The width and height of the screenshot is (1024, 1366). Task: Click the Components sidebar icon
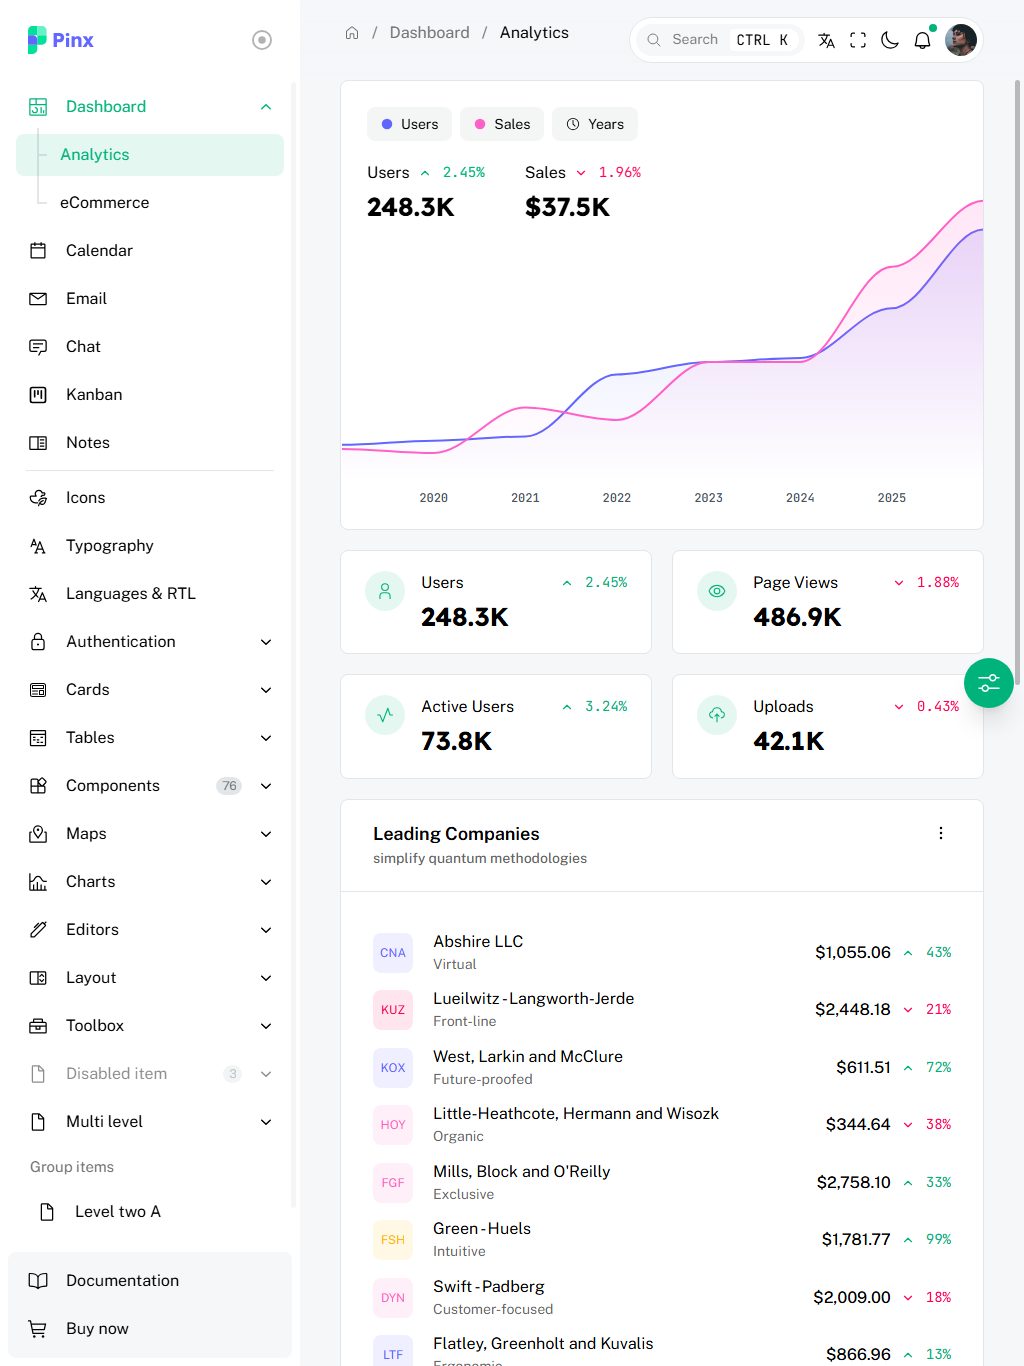pos(38,786)
